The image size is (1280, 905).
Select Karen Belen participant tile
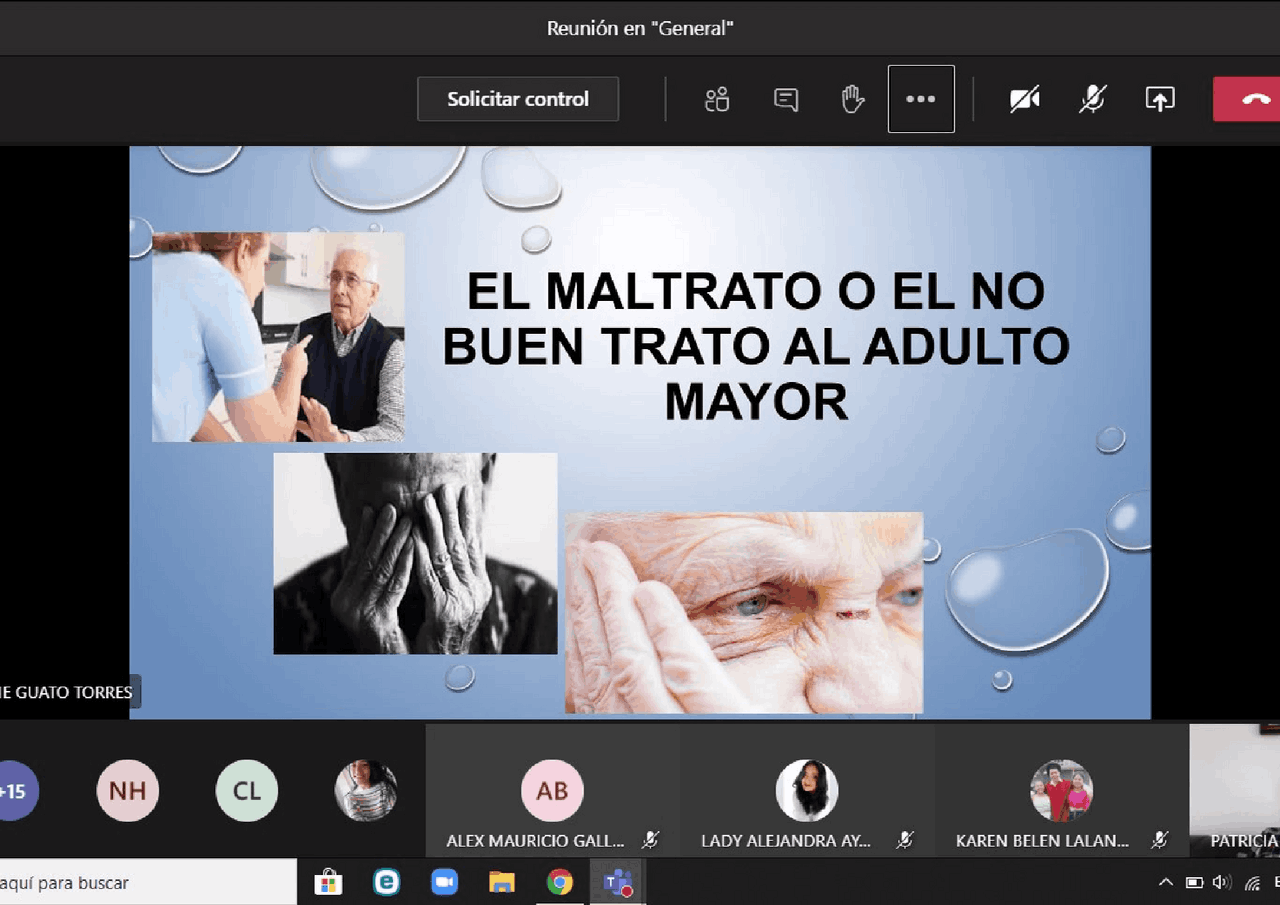(x=1061, y=791)
